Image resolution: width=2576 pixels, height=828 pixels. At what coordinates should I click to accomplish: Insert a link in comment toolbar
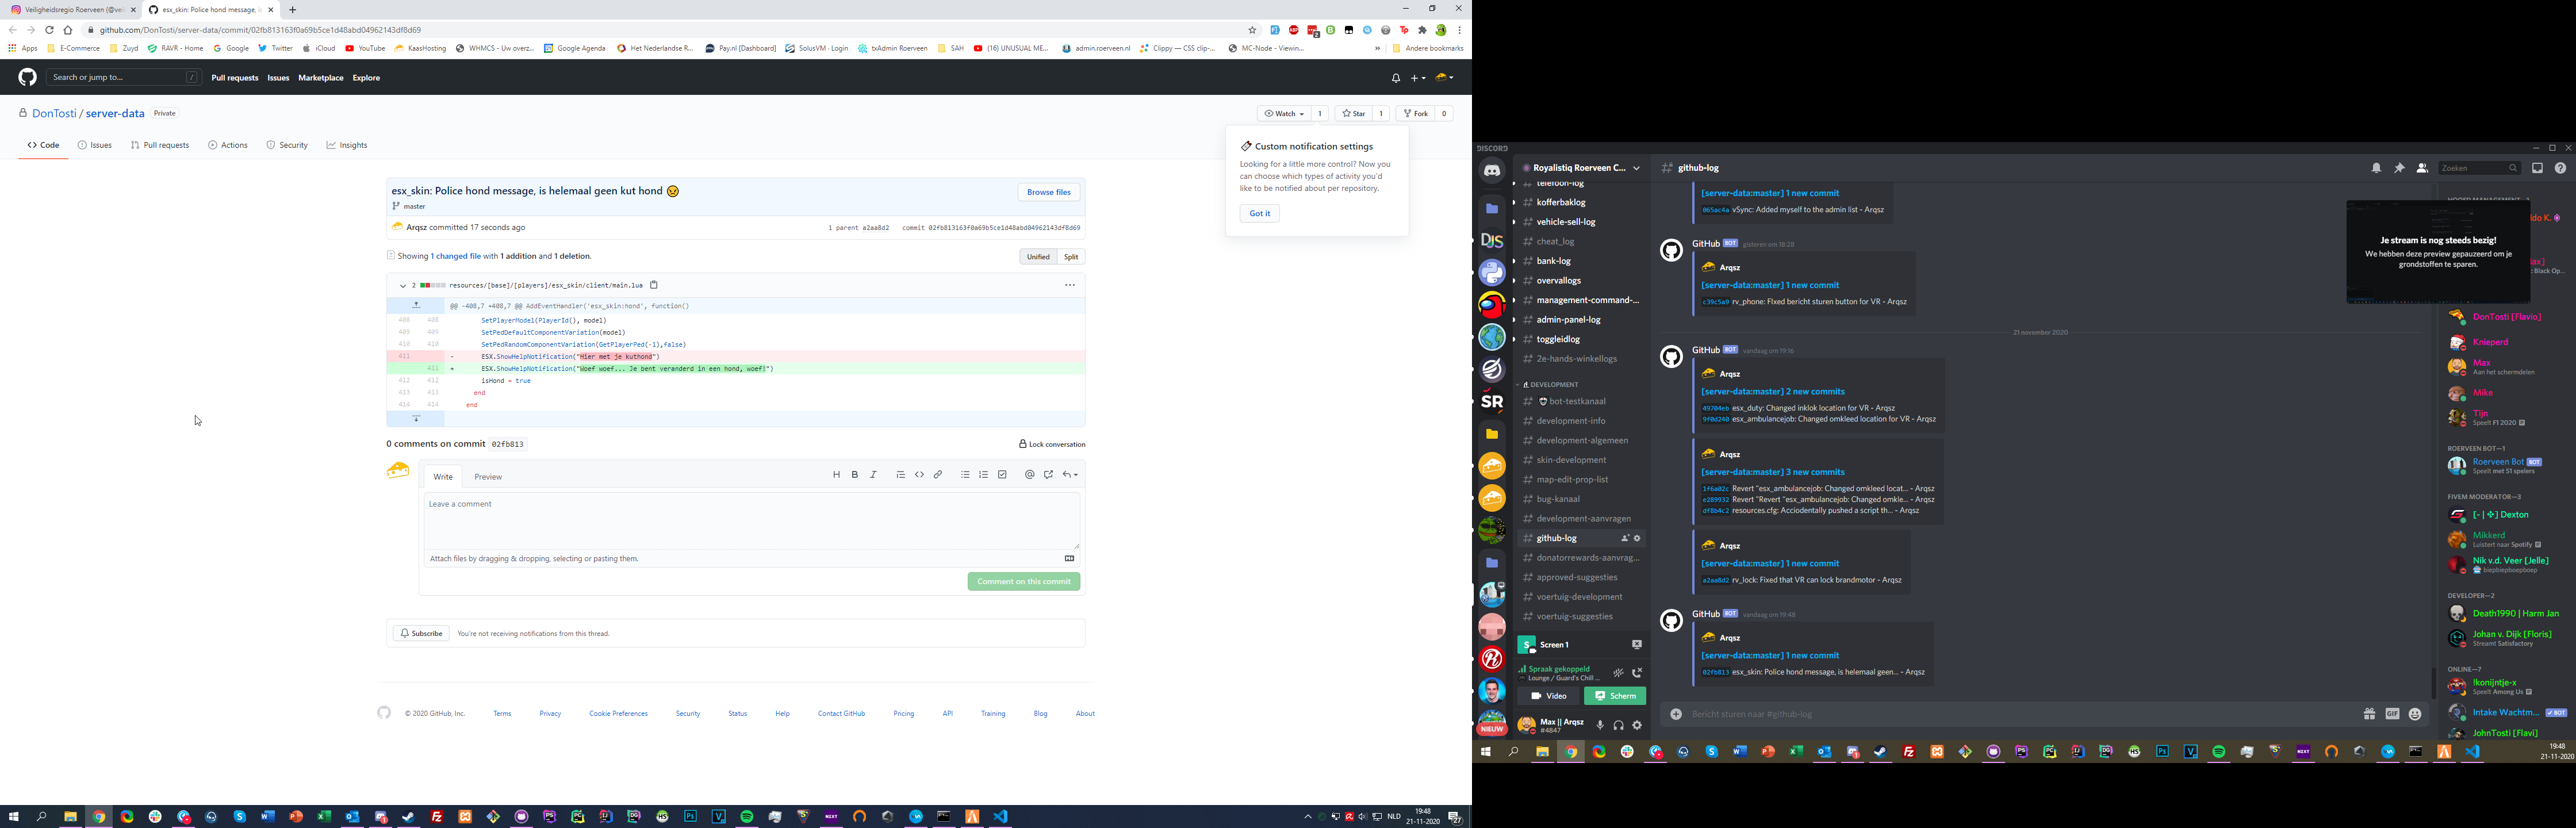938,475
